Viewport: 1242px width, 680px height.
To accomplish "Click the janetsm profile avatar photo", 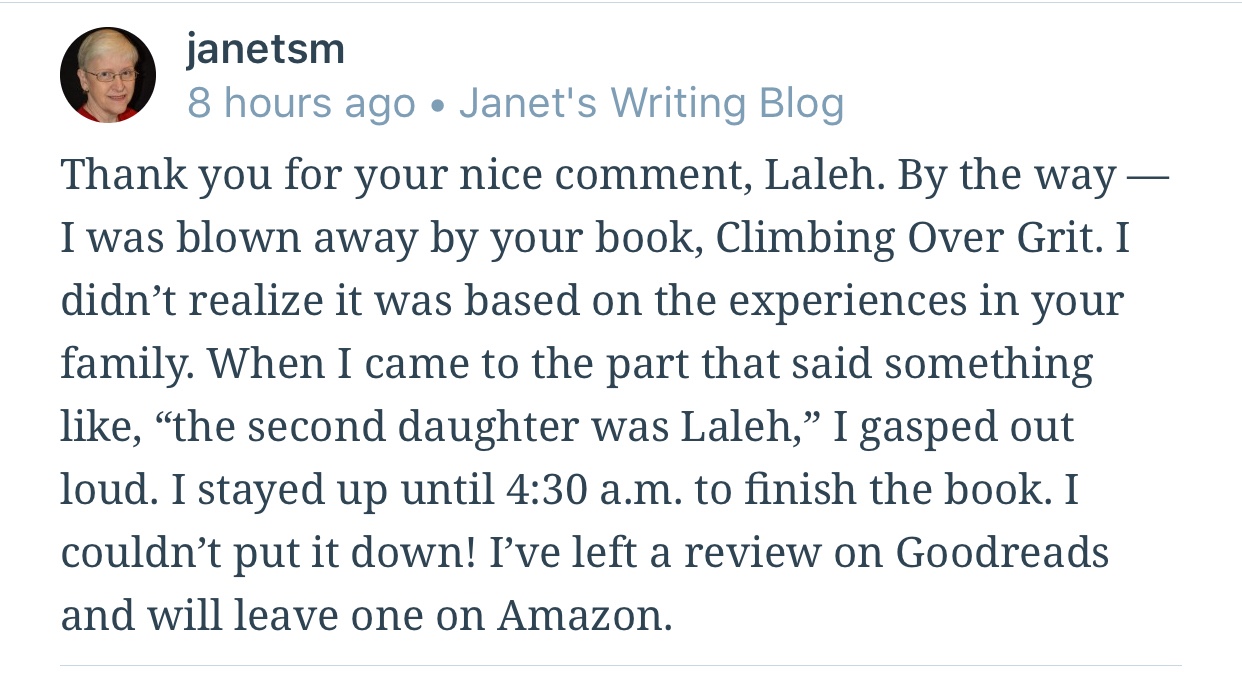I will [x=108, y=75].
